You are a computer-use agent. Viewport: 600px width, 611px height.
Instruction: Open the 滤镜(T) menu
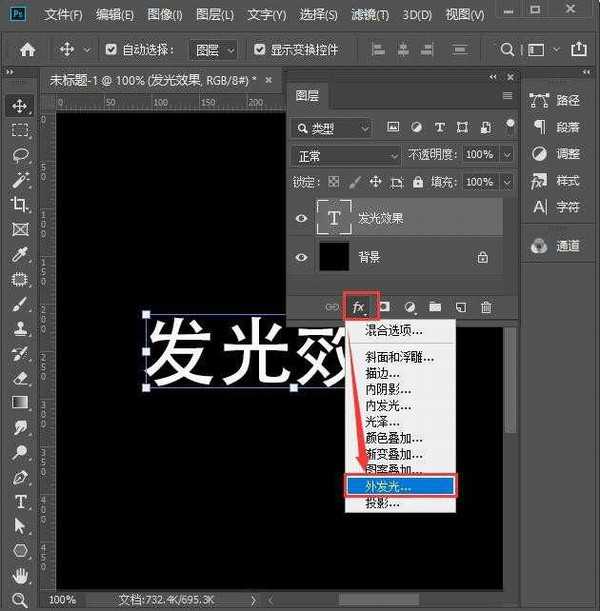pos(372,15)
